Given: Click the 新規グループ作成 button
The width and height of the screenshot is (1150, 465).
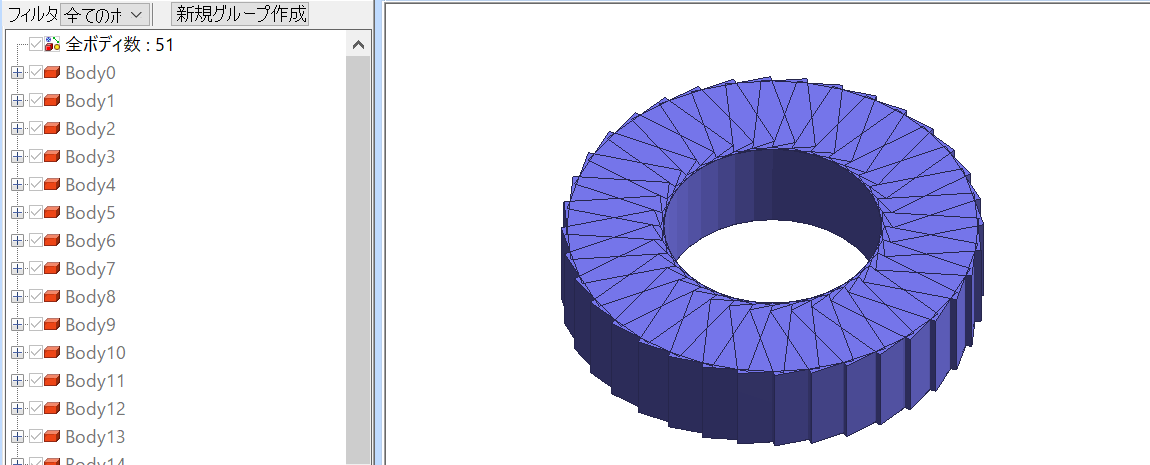Looking at the screenshot, I should click(240, 14).
